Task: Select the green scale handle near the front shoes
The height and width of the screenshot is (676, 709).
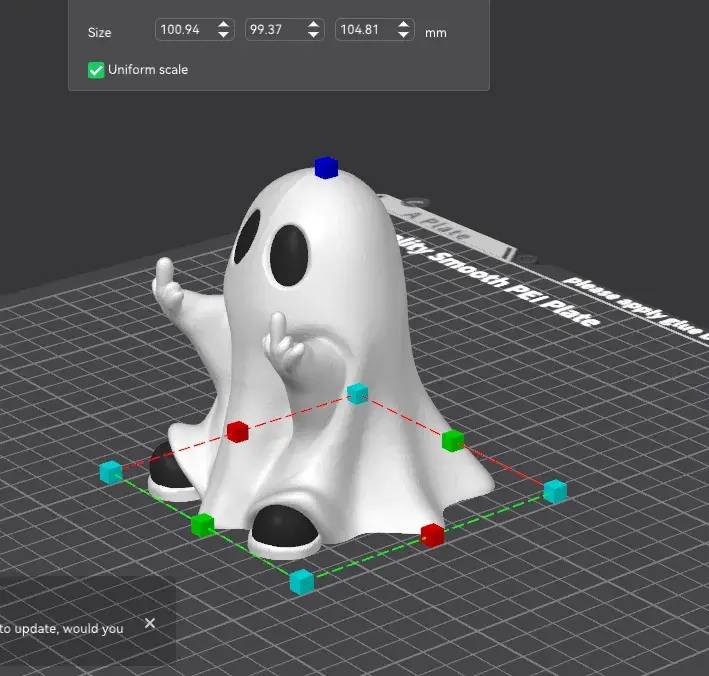Action: coord(203,524)
